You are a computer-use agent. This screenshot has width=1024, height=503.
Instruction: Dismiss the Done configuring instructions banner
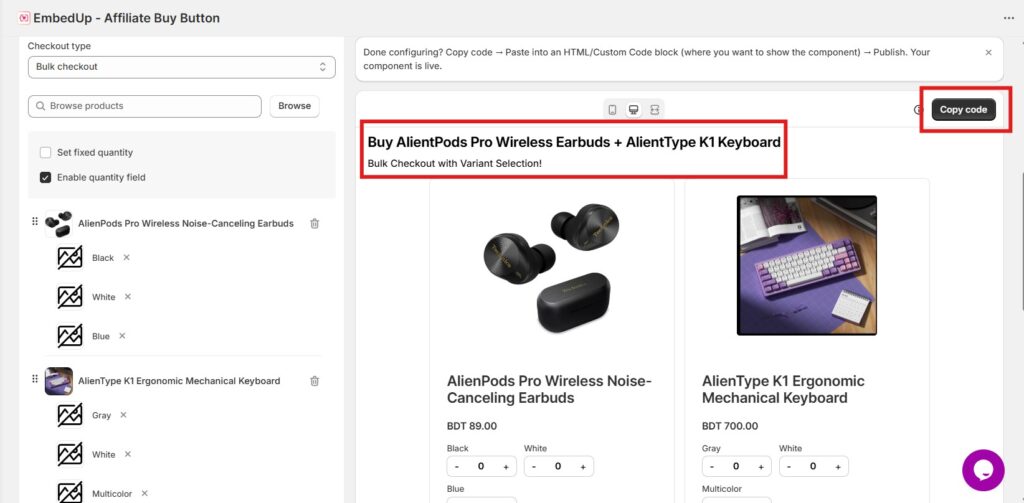[x=989, y=52]
